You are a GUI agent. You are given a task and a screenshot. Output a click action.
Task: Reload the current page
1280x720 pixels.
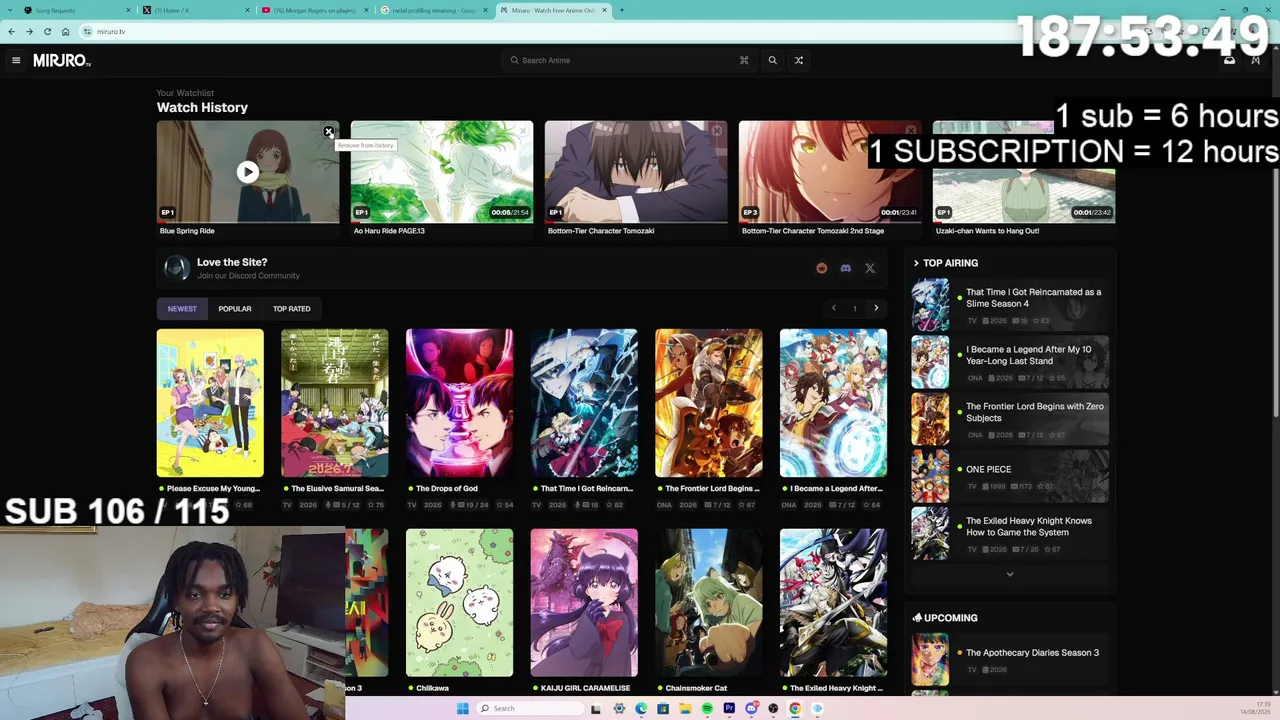(47, 31)
